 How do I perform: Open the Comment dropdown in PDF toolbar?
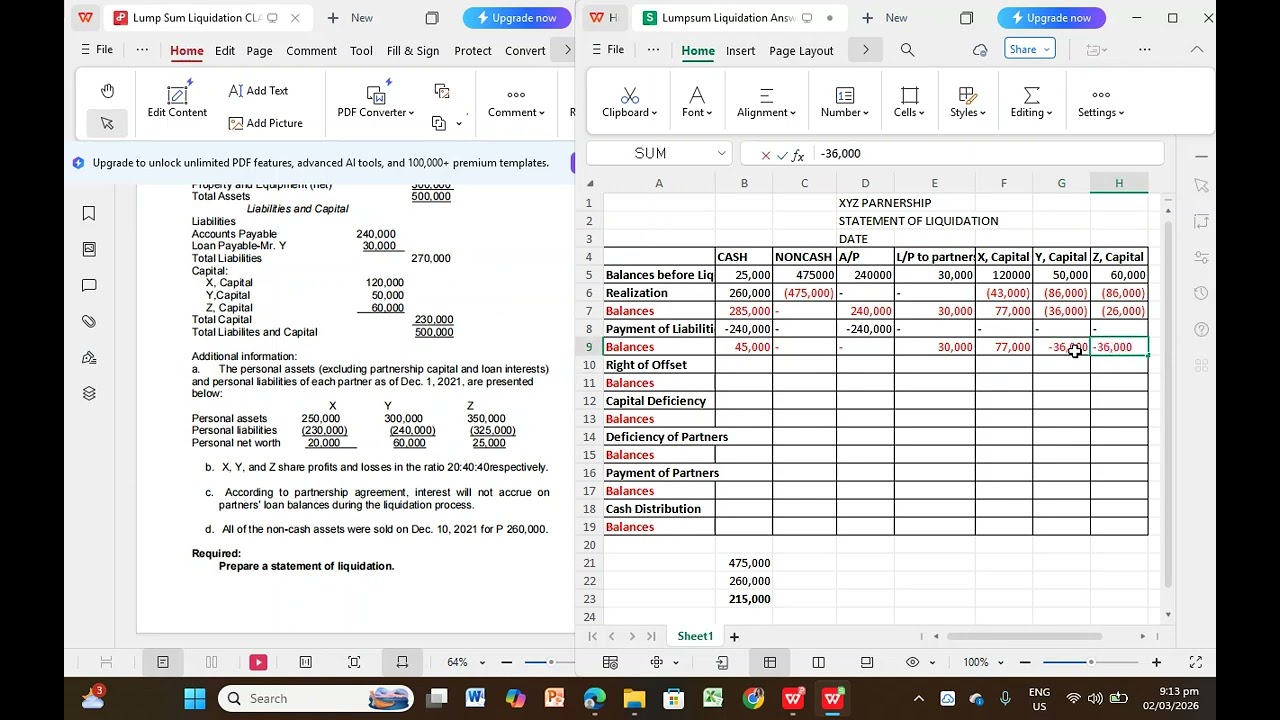(x=516, y=101)
